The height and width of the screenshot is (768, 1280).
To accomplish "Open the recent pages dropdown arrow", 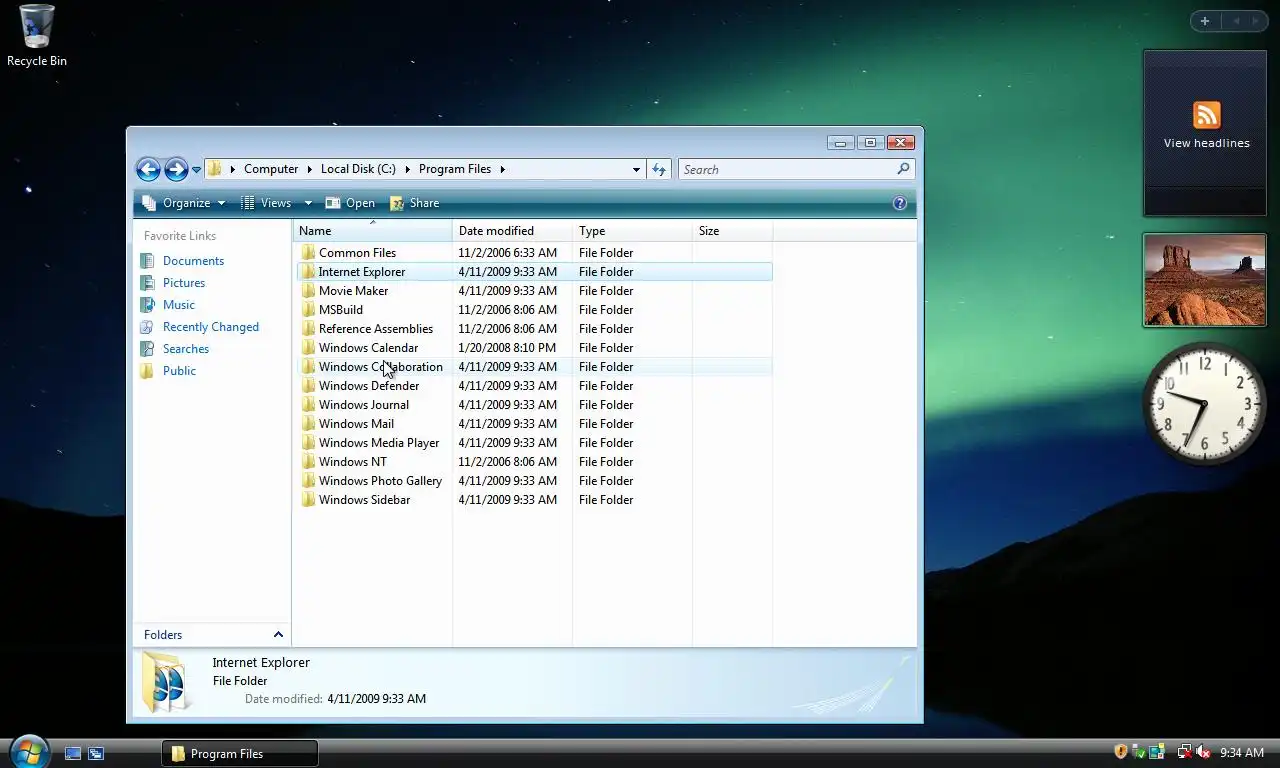I will pyautogui.click(x=196, y=170).
